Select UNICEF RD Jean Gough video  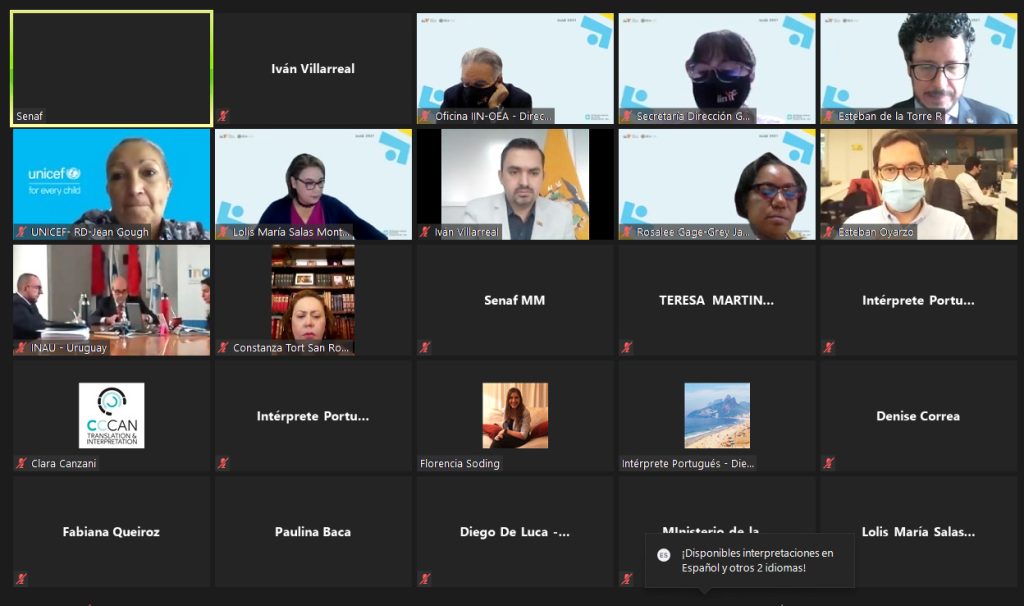pos(112,184)
